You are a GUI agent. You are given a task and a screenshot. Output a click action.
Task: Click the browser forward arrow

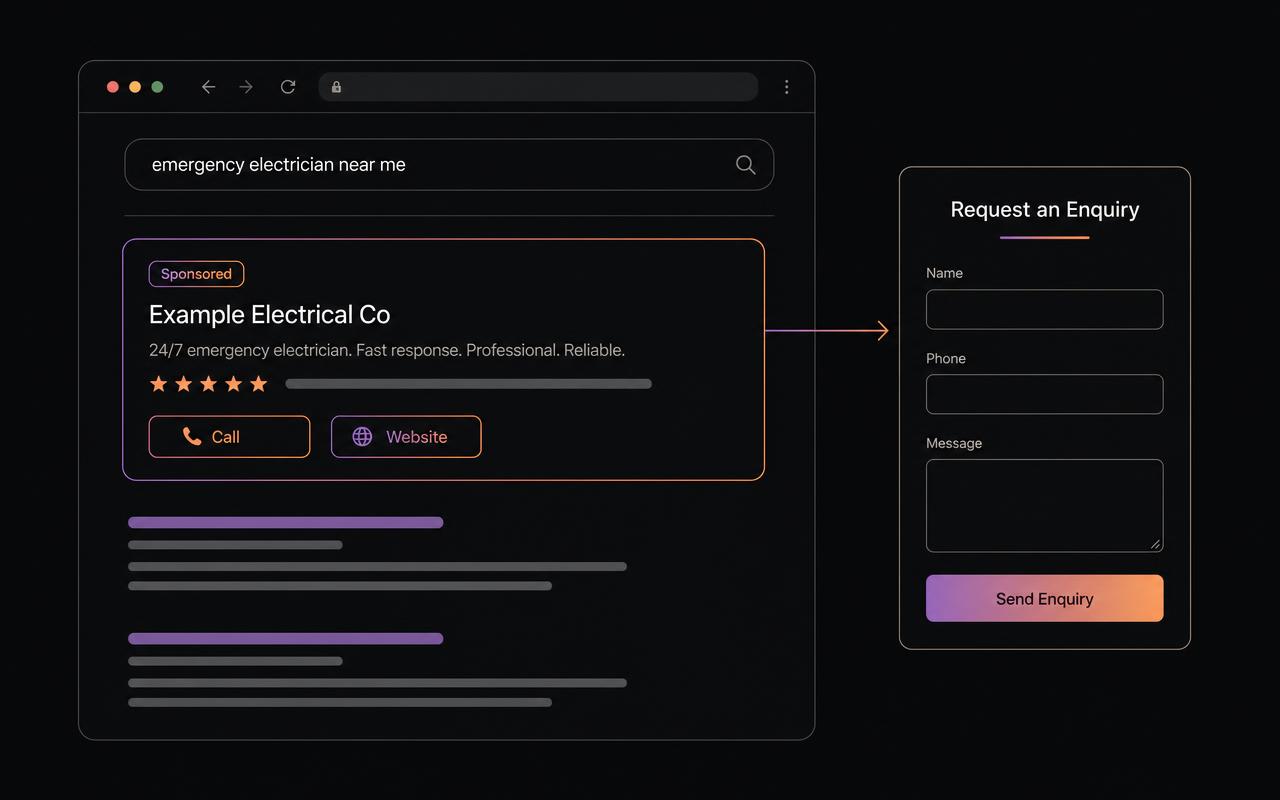(246, 87)
